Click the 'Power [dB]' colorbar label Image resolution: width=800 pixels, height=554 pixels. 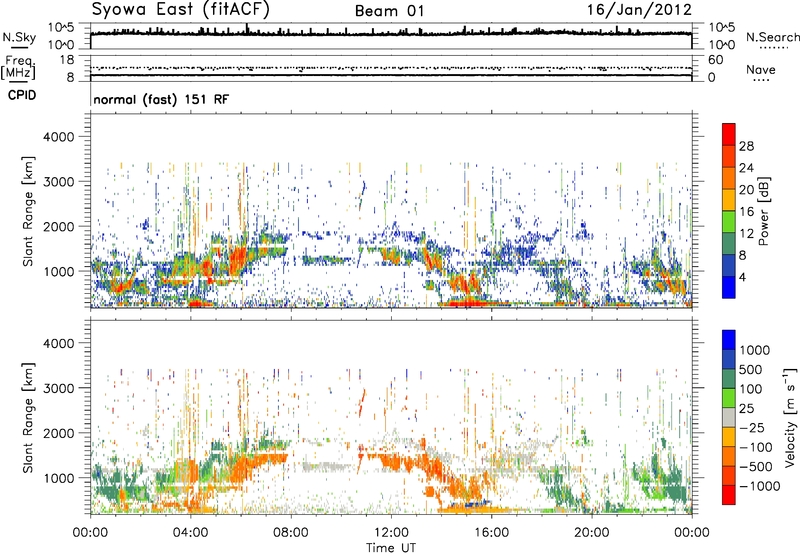(x=764, y=211)
